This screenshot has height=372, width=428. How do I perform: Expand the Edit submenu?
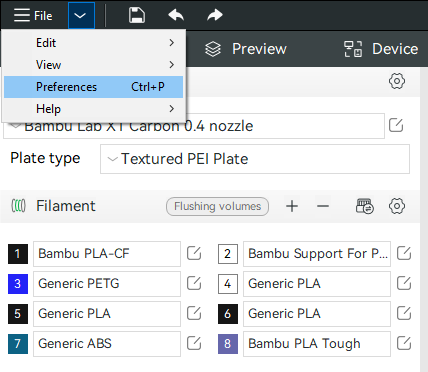pos(93,43)
